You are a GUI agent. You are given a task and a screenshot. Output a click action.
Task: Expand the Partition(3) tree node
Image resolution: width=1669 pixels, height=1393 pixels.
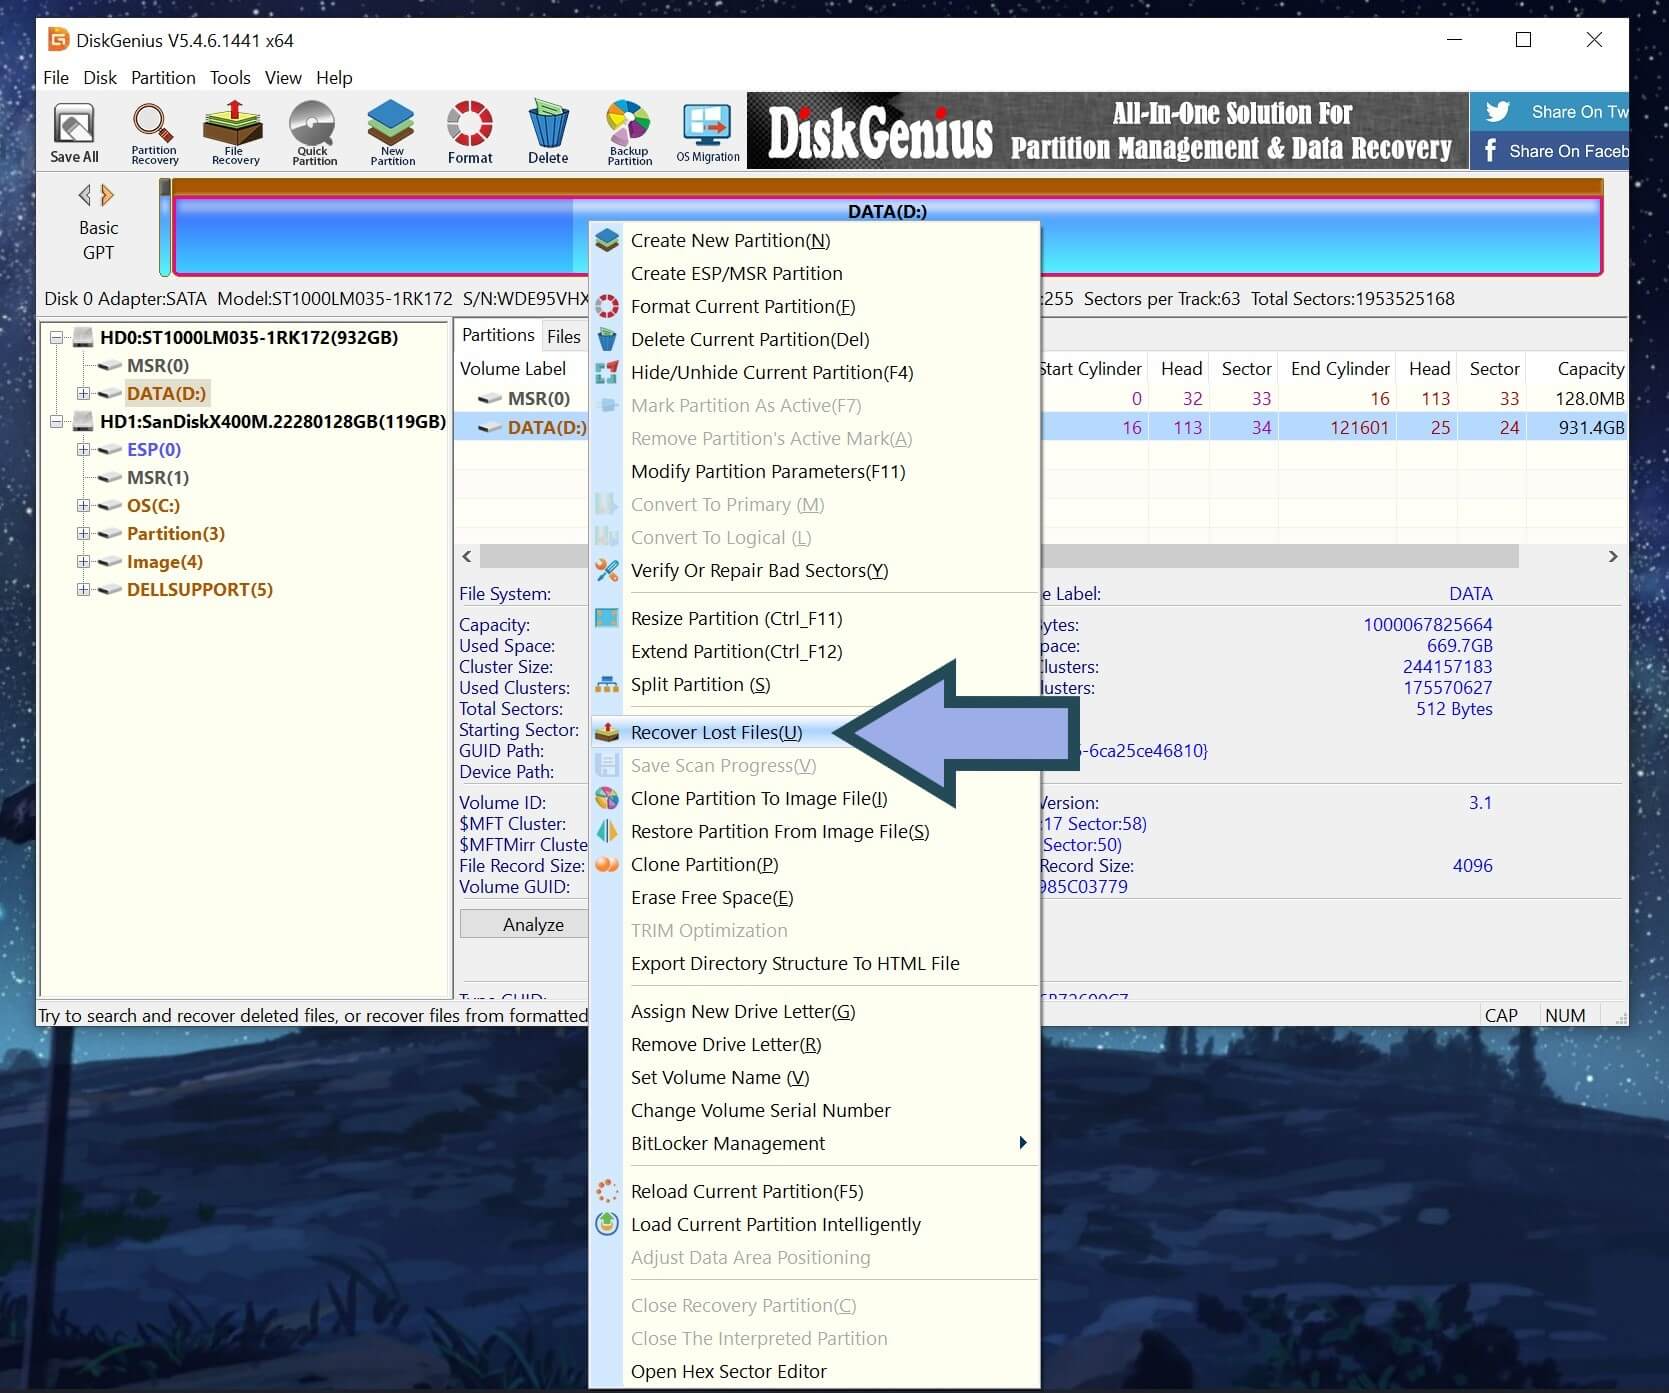(84, 534)
